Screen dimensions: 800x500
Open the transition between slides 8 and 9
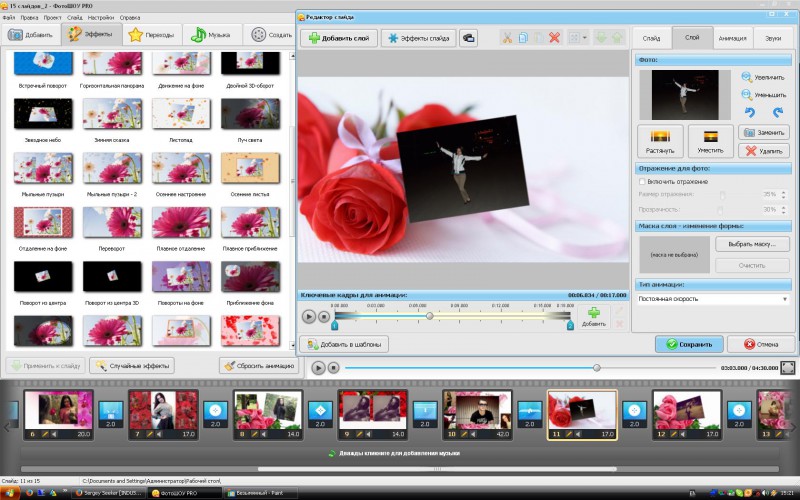click(x=320, y=414)
